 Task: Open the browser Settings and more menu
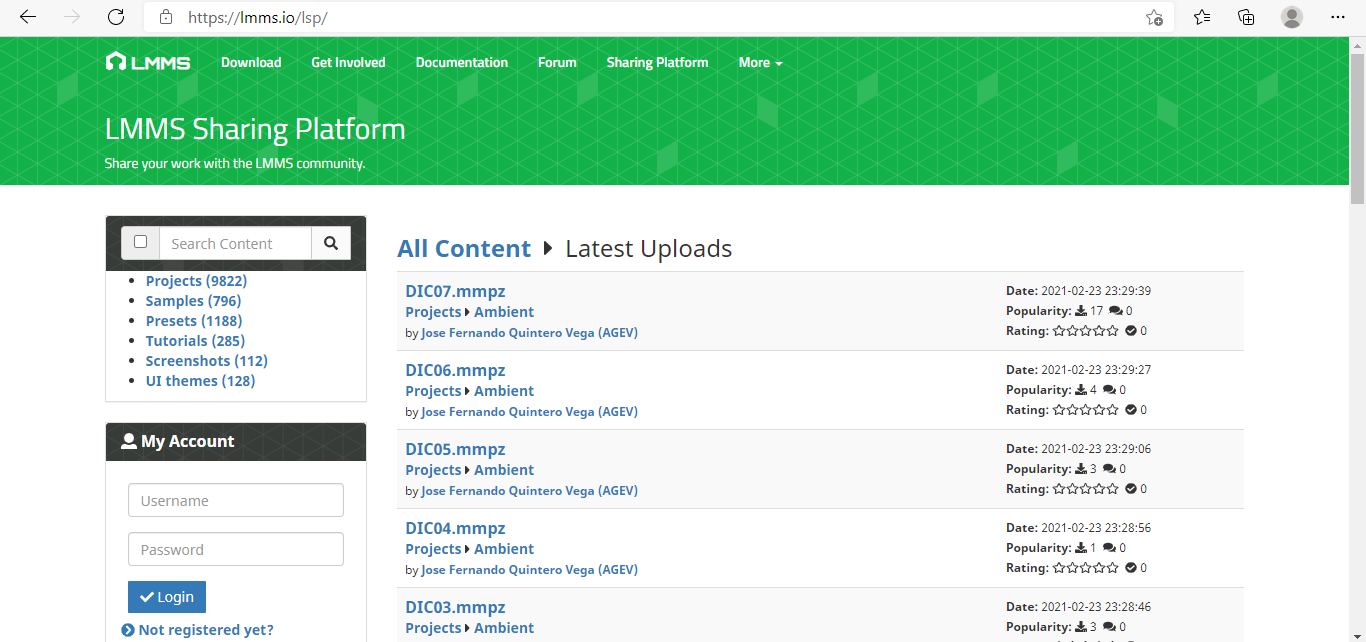click(1338, 17)
